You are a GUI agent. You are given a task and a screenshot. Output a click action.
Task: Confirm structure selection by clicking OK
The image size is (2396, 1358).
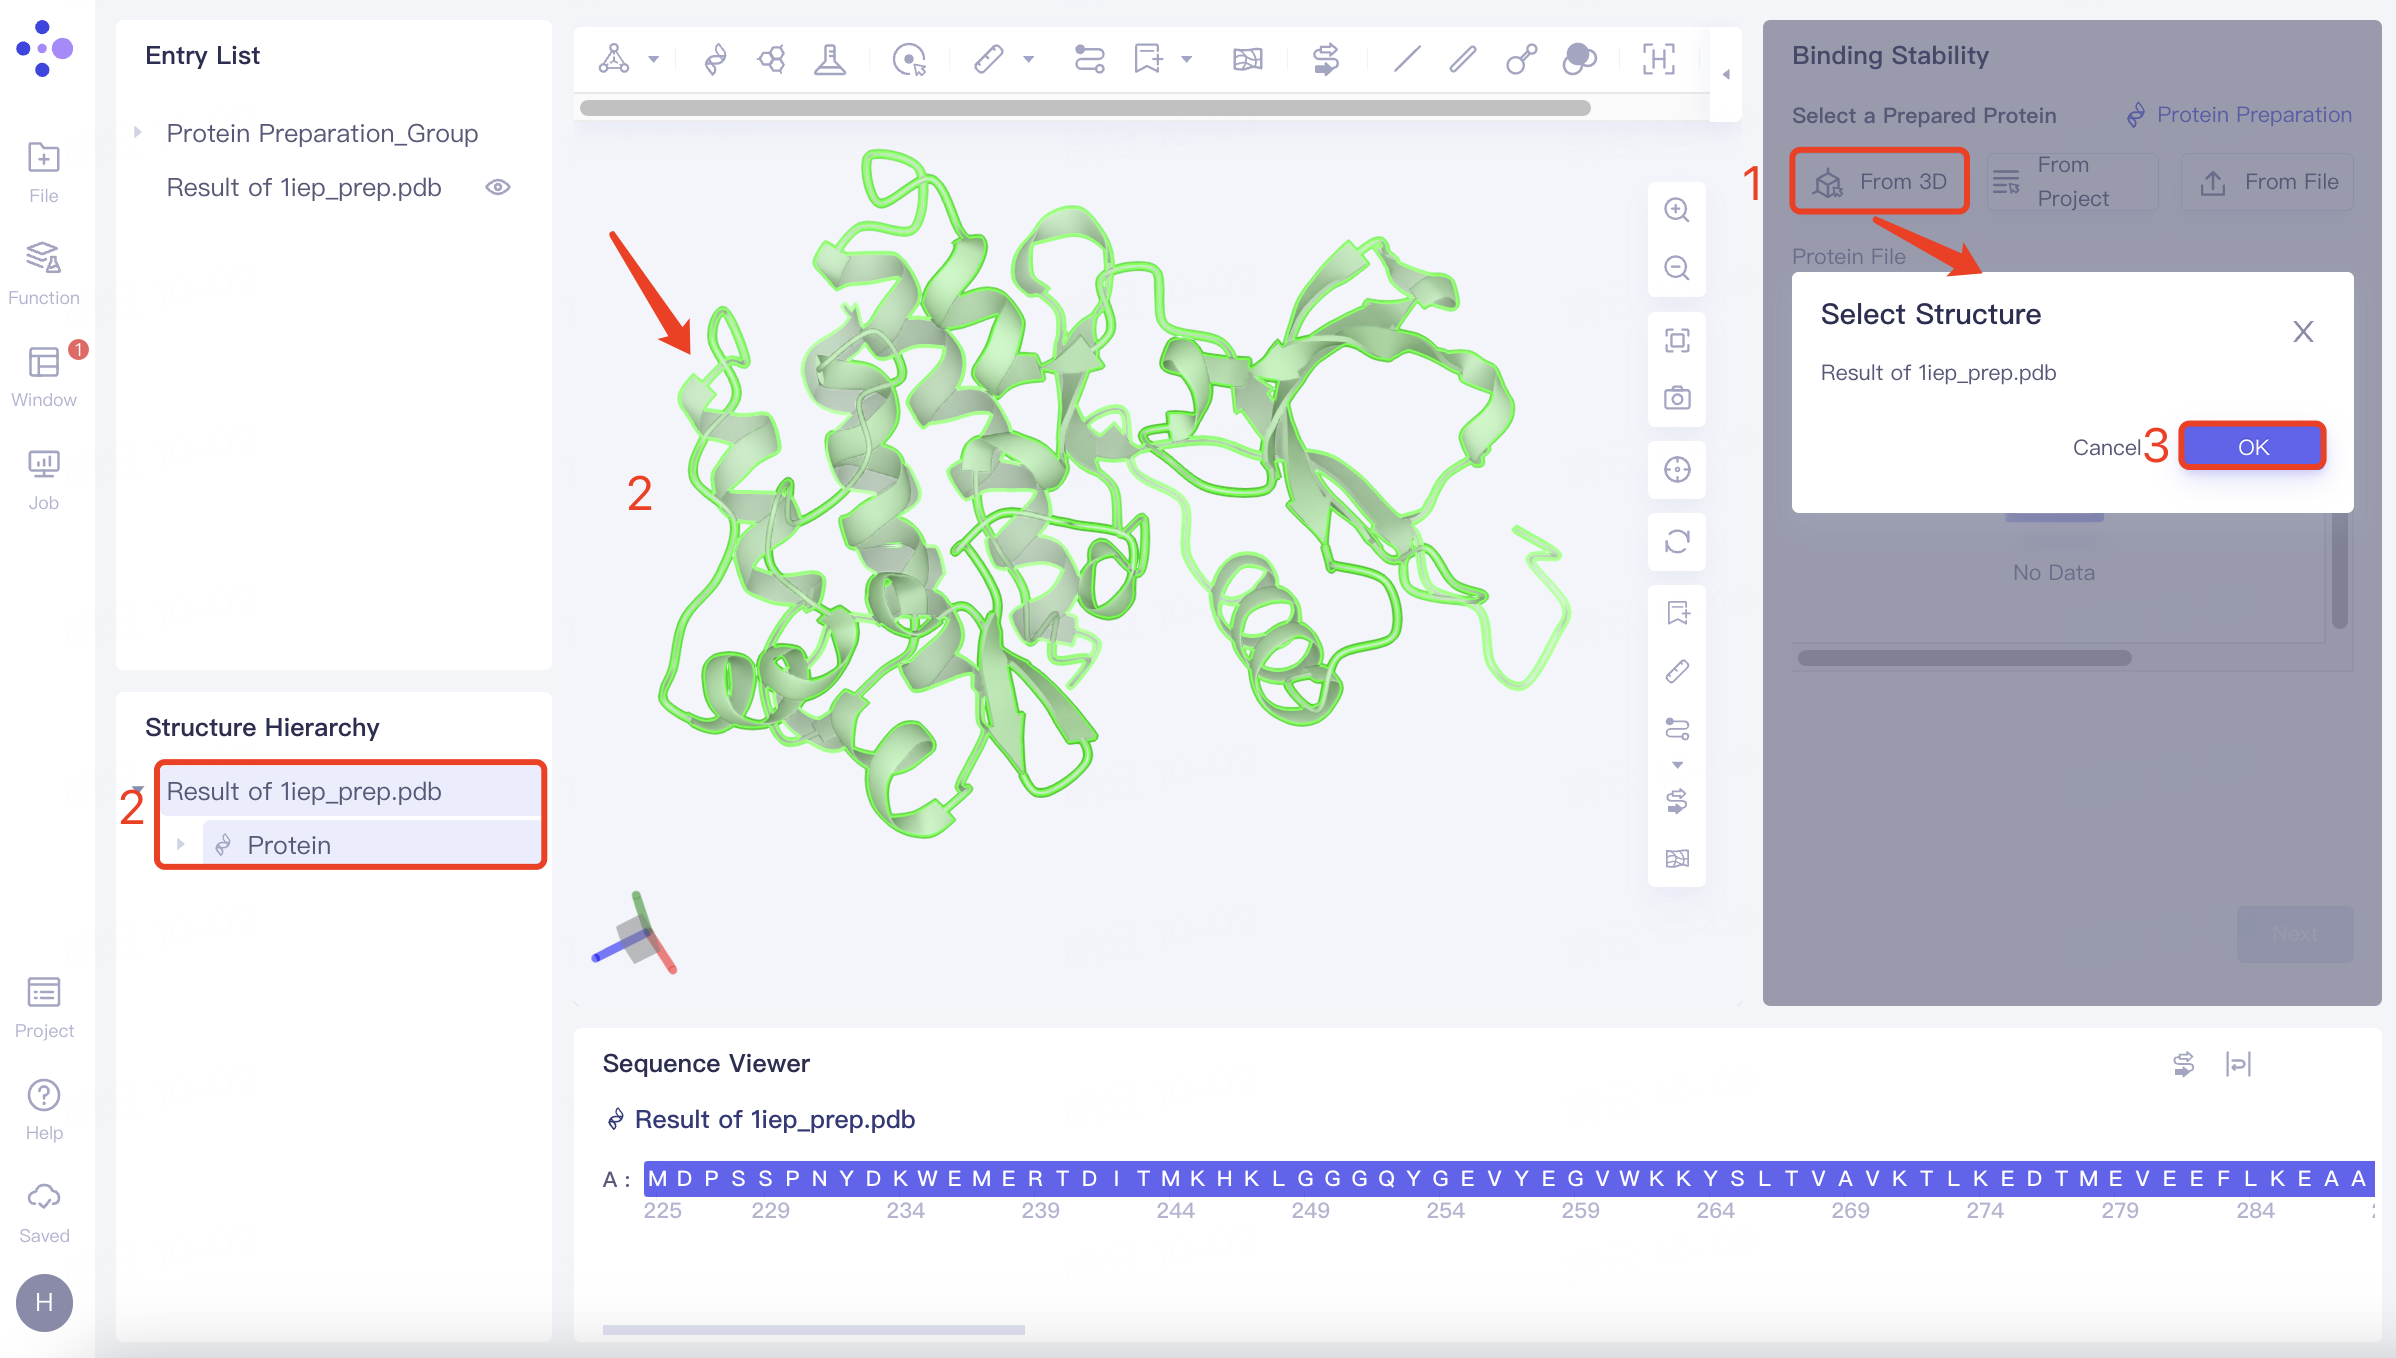click(2253, 447)
